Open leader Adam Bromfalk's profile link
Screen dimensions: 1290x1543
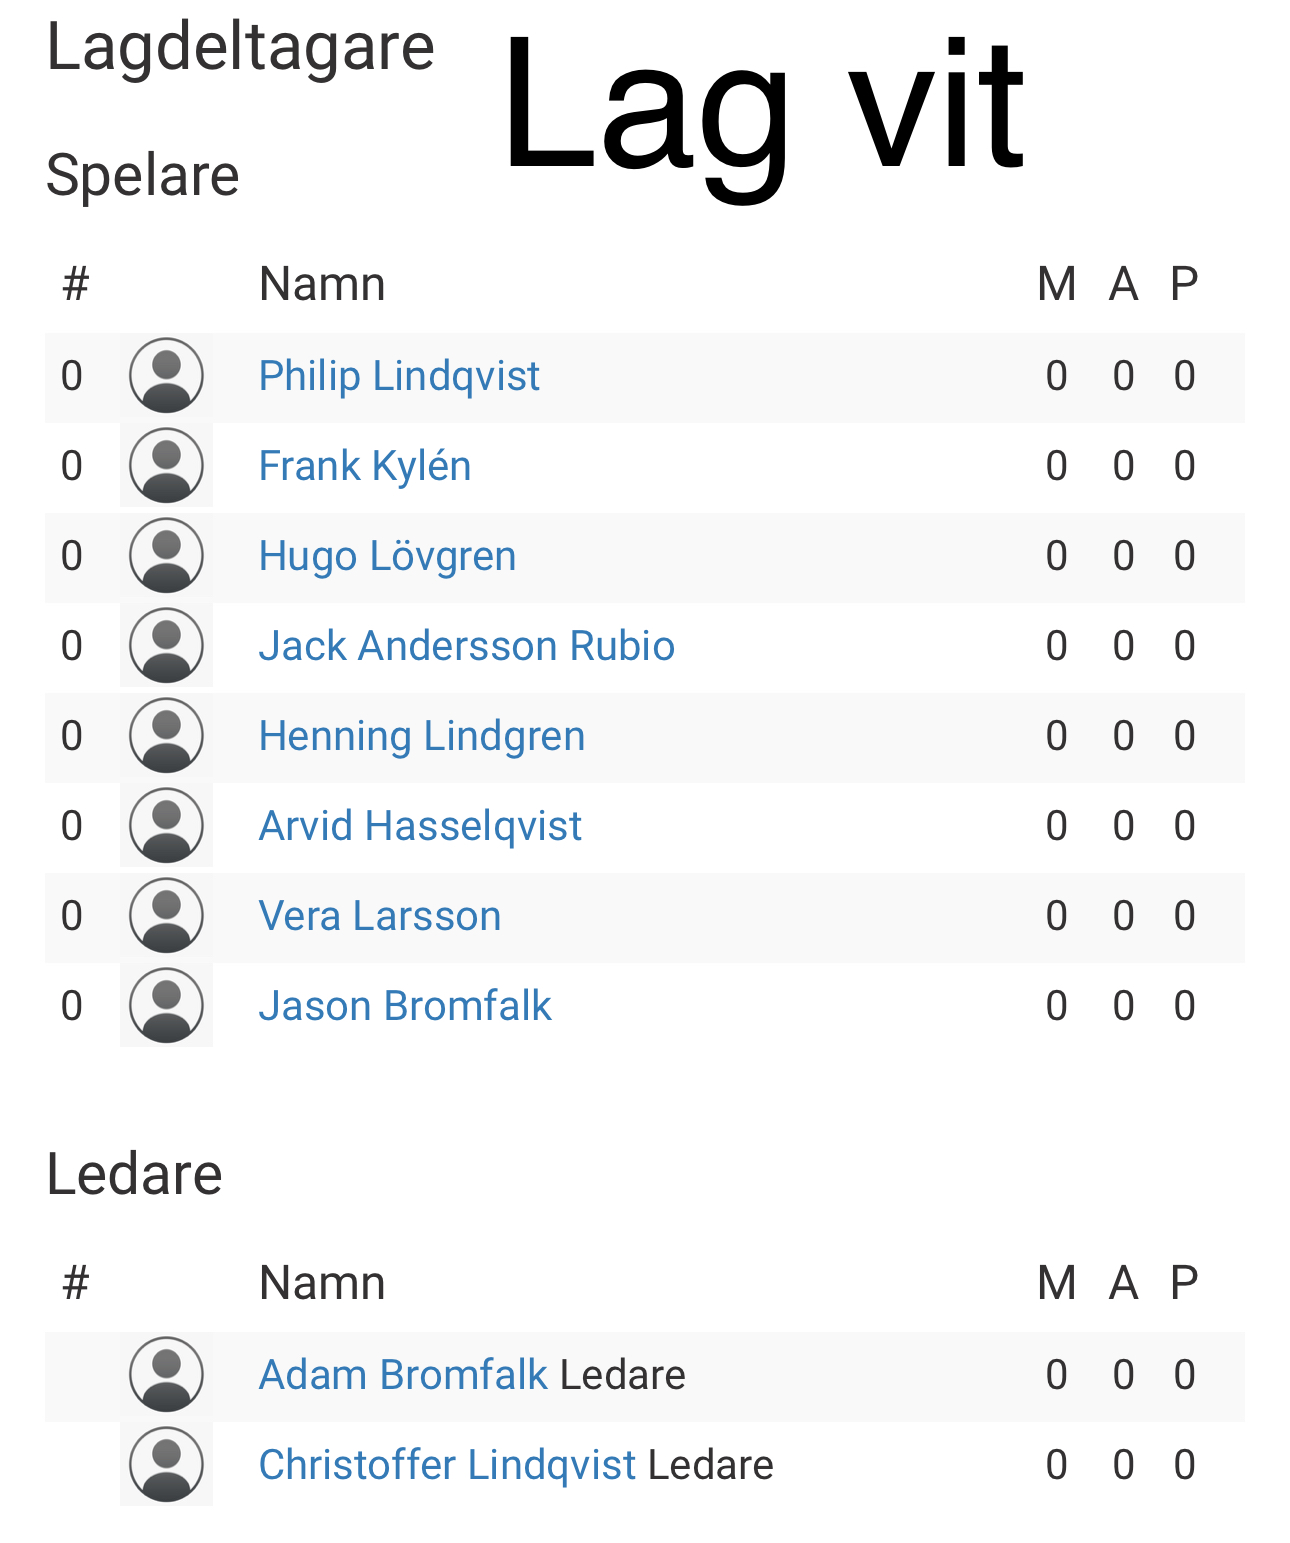[403, 1375]
